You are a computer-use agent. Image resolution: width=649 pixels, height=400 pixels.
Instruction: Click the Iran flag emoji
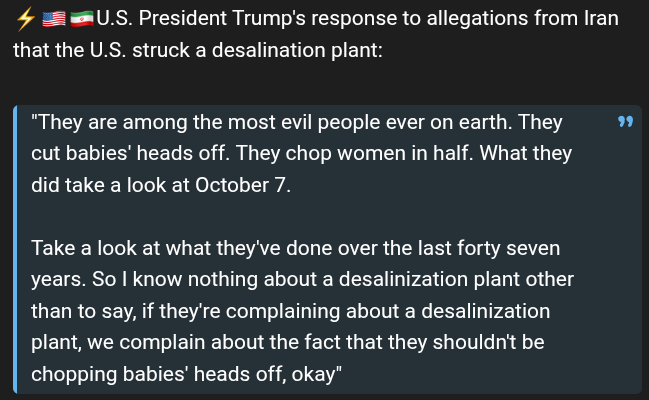click(x=82, y=18)
